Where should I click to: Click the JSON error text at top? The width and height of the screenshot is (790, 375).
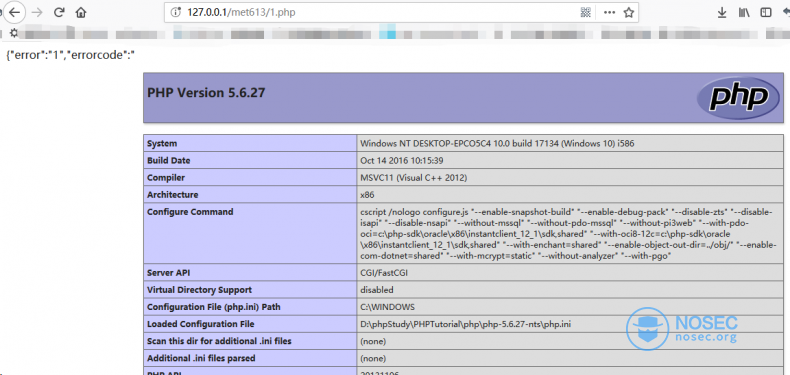(71, 55)
